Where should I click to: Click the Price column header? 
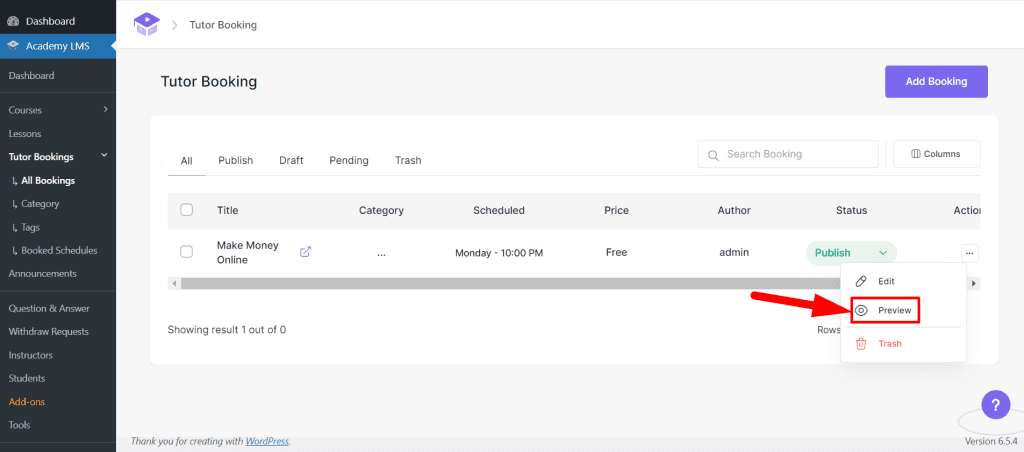[x=616, y=210]
